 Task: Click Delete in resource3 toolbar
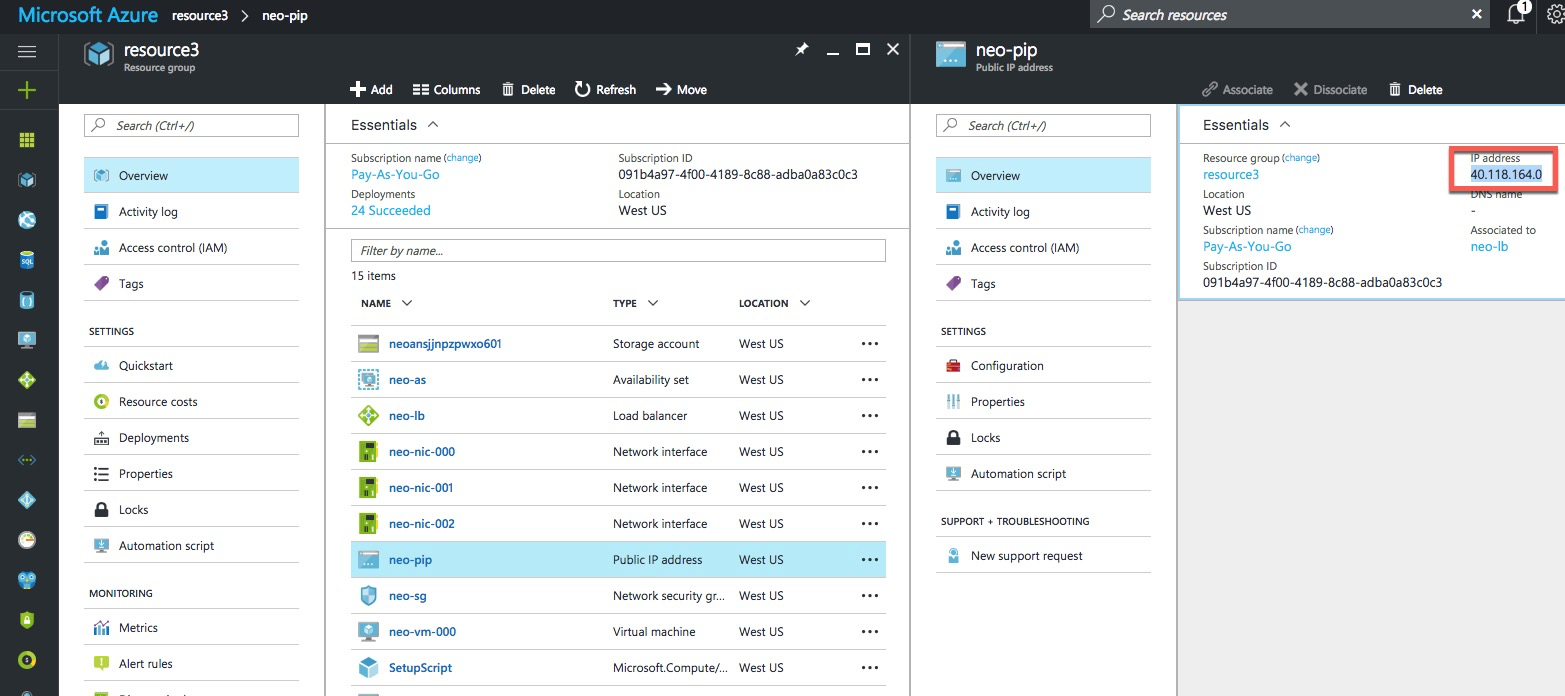528,90
